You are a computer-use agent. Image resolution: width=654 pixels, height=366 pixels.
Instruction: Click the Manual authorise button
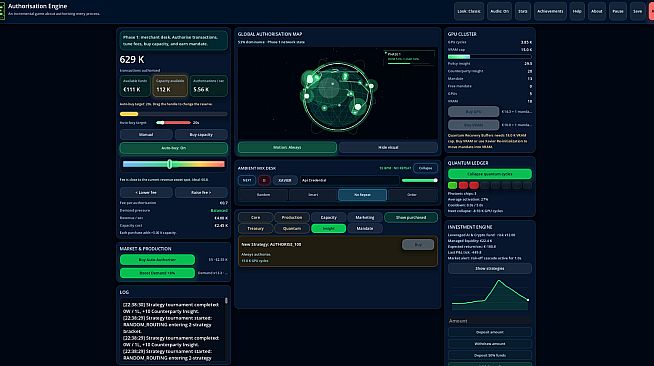click(x=146, y=135)
